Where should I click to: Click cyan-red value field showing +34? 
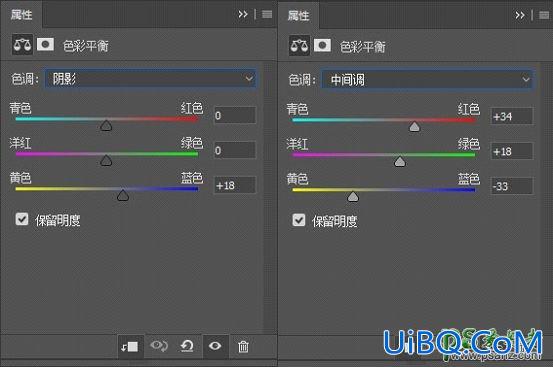click(x=512, y=116)
